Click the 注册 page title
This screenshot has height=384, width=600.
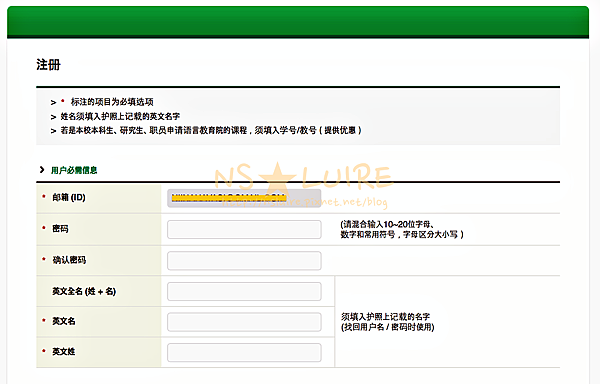(49, 65)
